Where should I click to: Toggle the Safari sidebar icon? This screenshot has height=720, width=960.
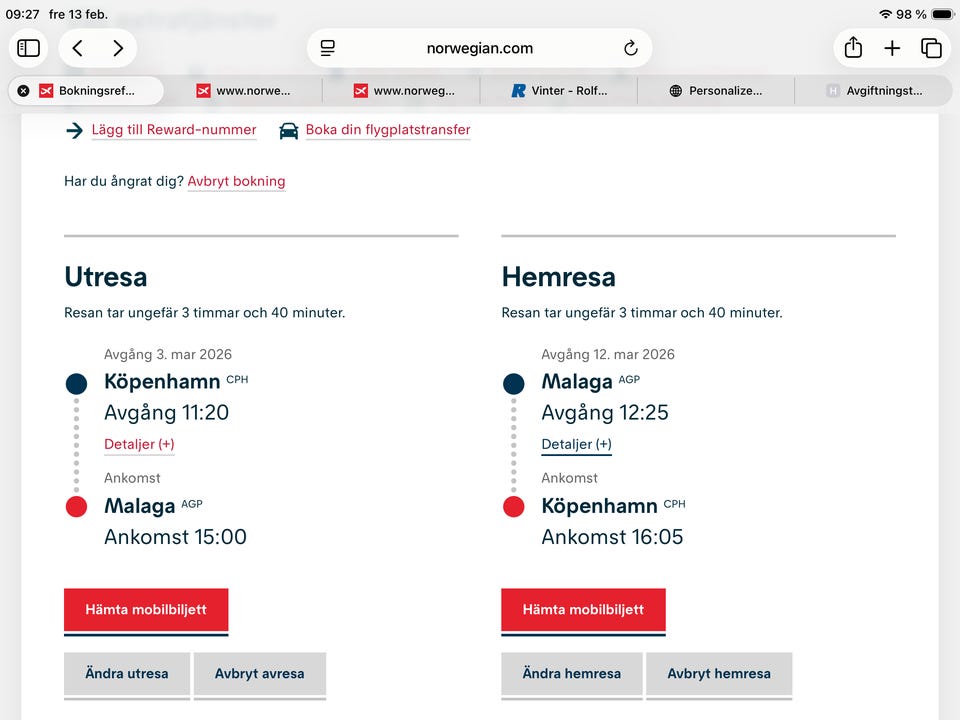coord(29,48)
